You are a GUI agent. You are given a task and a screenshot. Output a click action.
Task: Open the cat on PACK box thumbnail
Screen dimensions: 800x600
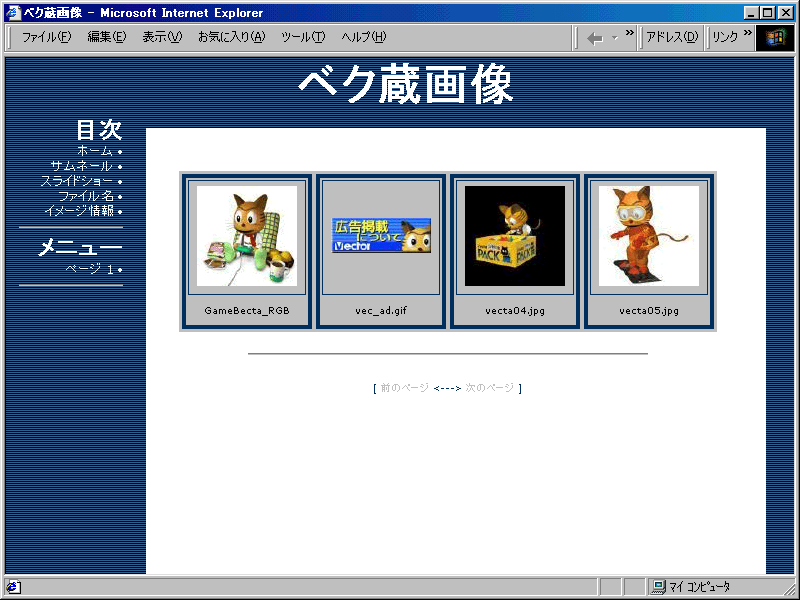(515, 236)
